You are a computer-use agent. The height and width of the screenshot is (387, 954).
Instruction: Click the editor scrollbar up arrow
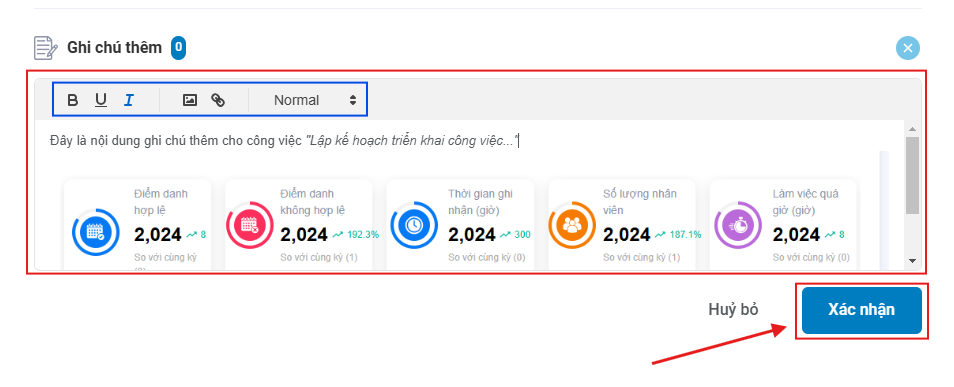pos(911,128)
